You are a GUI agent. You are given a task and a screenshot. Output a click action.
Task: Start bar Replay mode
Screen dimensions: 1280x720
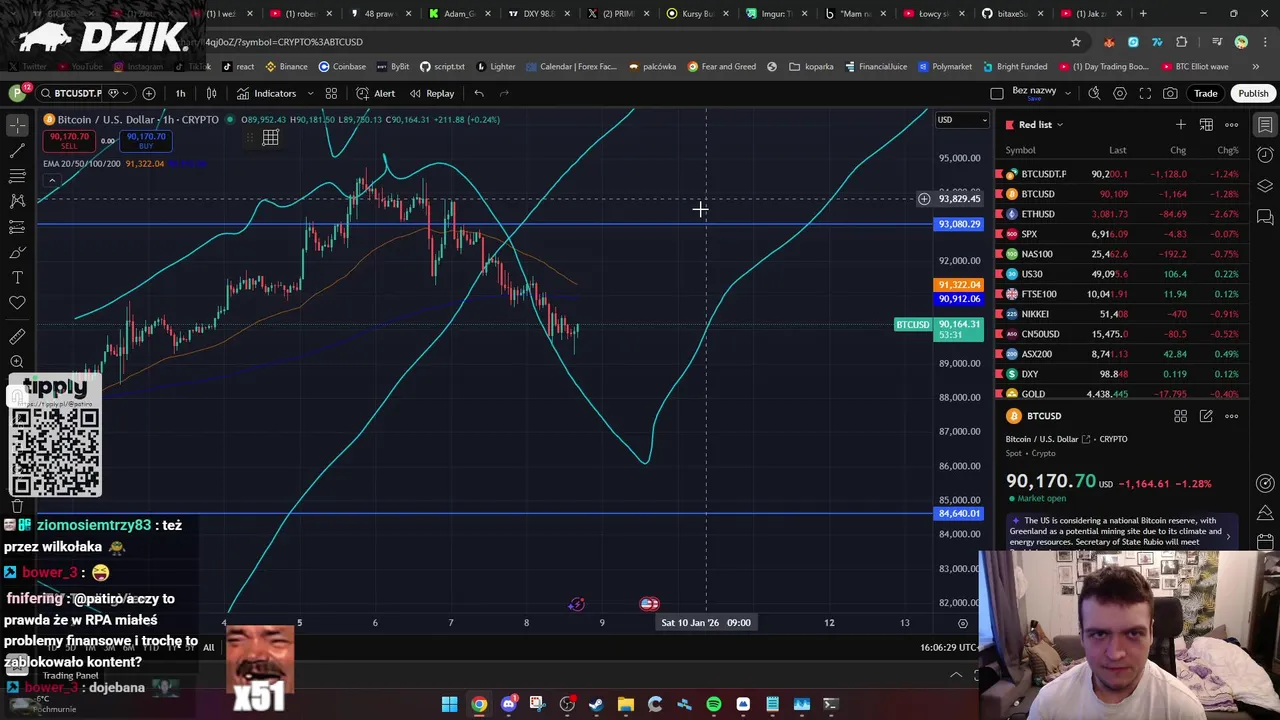pyautogui.click(x=431, y=93)
